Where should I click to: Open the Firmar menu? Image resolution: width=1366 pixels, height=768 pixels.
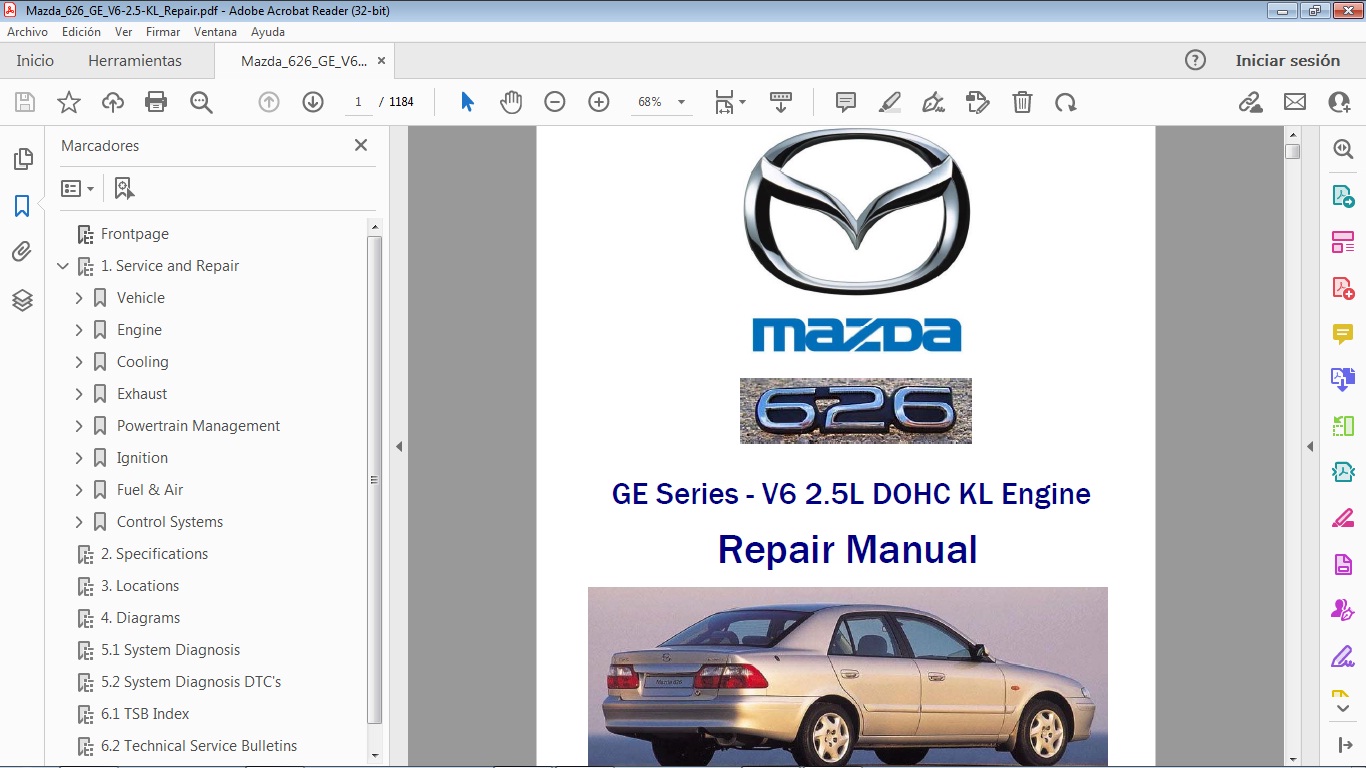(163, 32)
